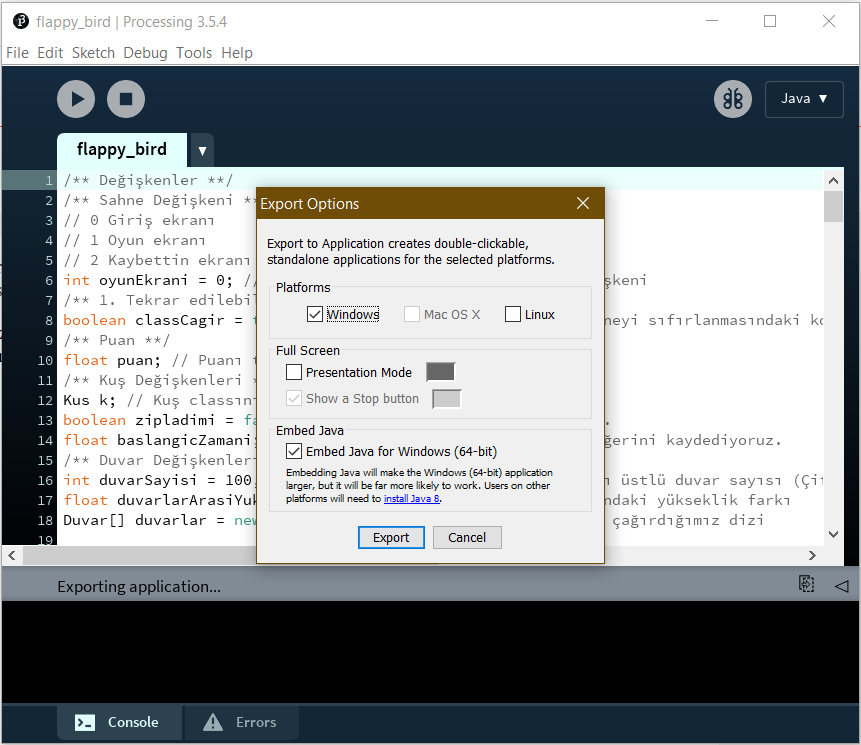Click the Stop button in toolbar
The height and width of the screenshot is (745, 861).
(x=126, y=99)
